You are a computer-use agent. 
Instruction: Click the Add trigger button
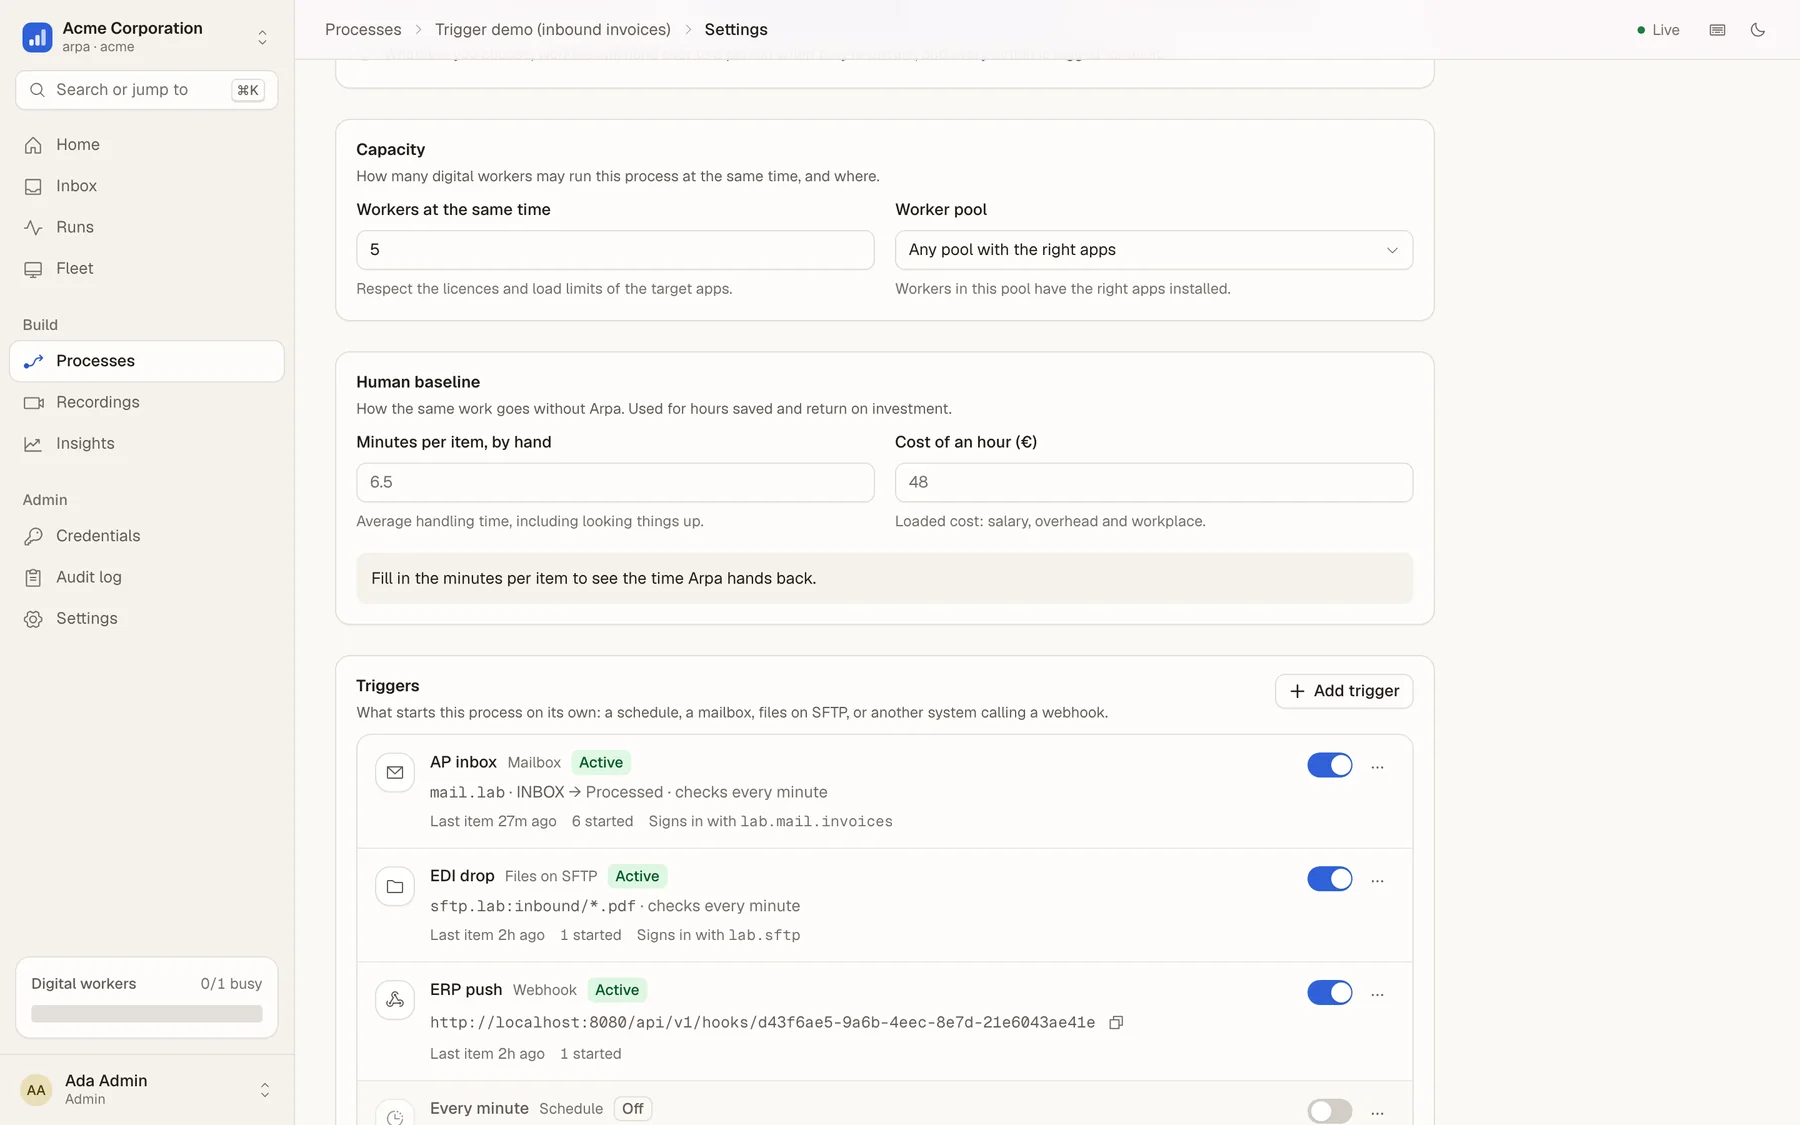[x=1343, y=691]
